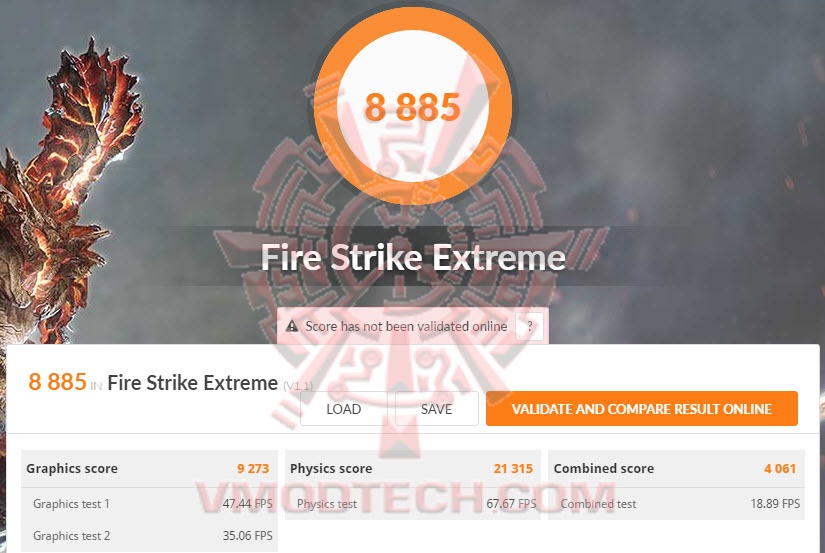Select the Physics score header row
Viewport: 825px width, 553px height.
[x=412, y=468]
